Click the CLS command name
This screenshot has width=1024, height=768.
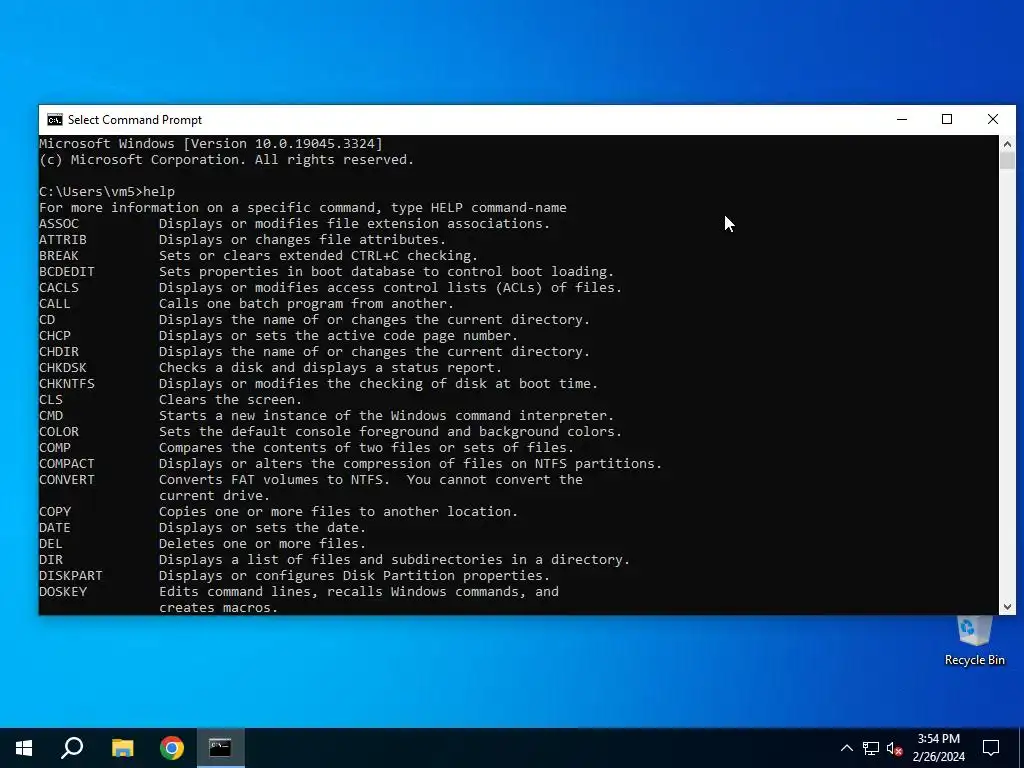51,400
